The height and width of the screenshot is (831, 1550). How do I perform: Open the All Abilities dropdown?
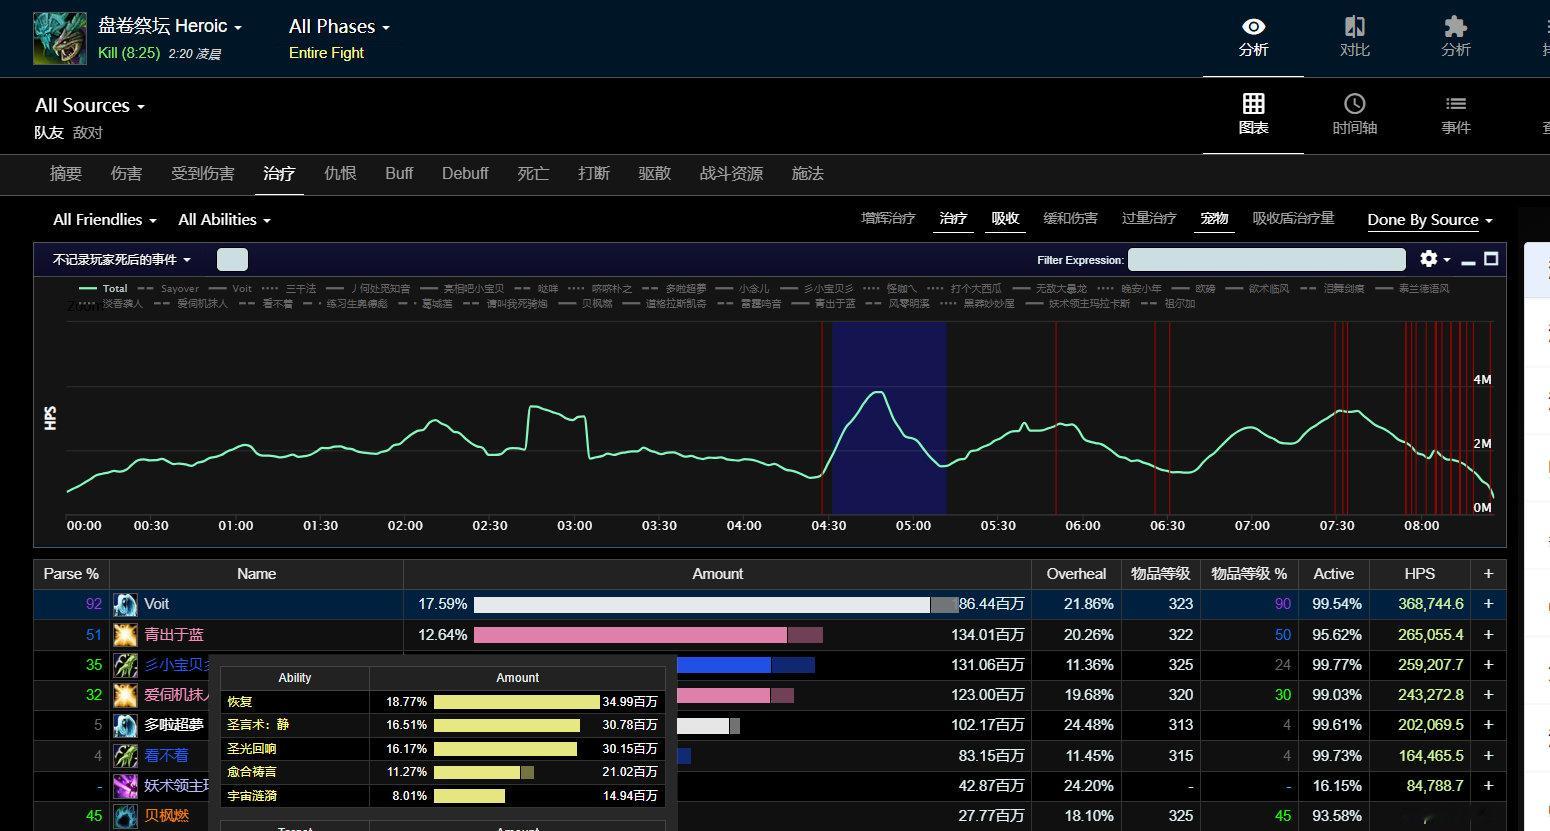[x=224, y=220]
